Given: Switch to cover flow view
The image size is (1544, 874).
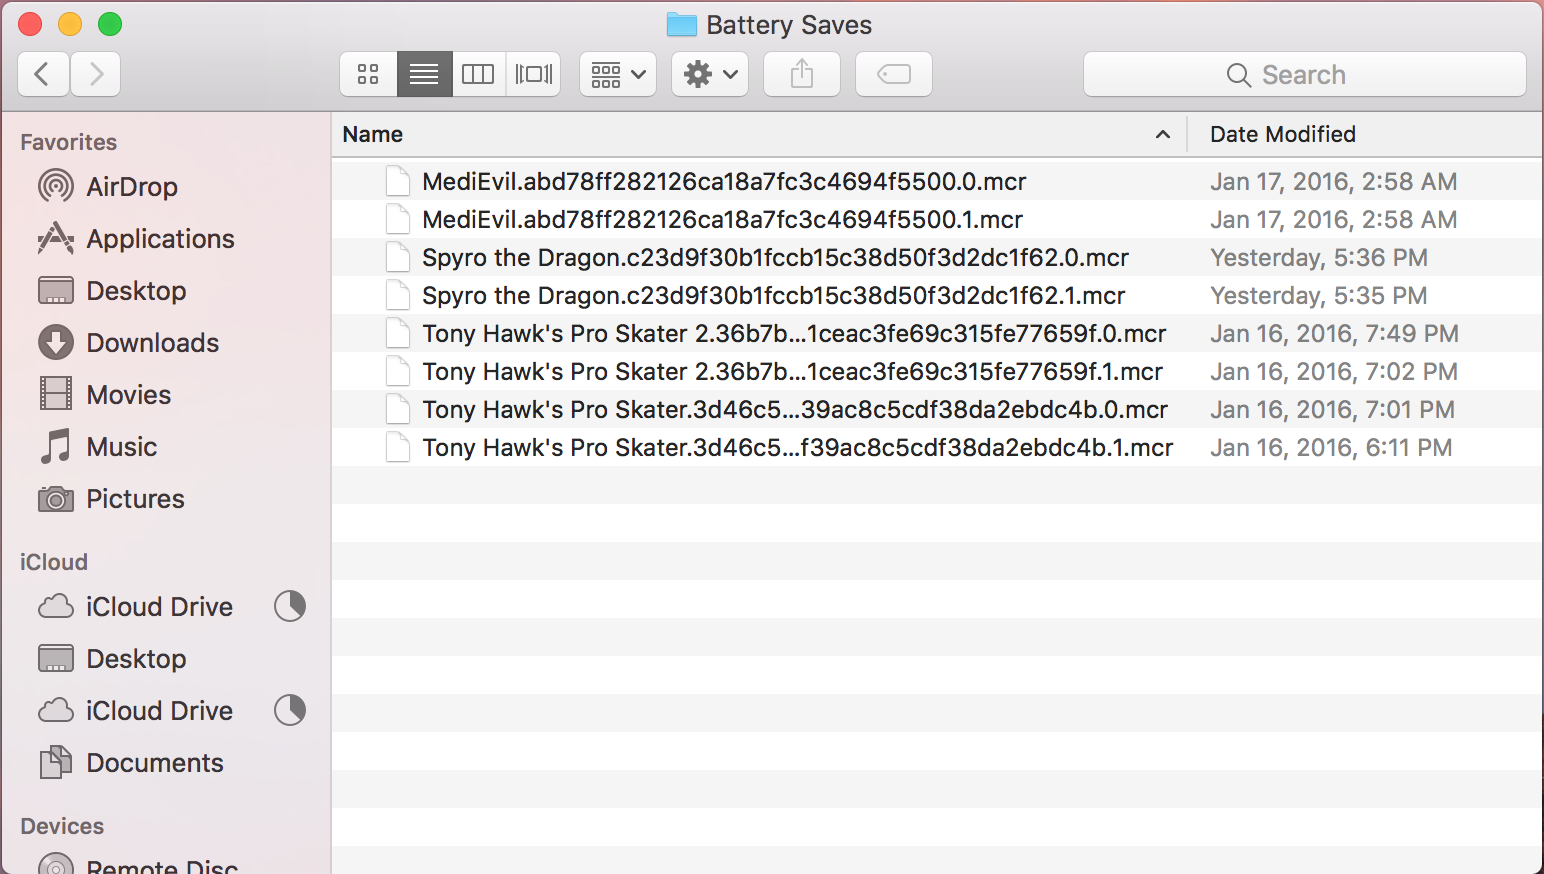Looking at the screenshot, I should [x=534, y=74].
